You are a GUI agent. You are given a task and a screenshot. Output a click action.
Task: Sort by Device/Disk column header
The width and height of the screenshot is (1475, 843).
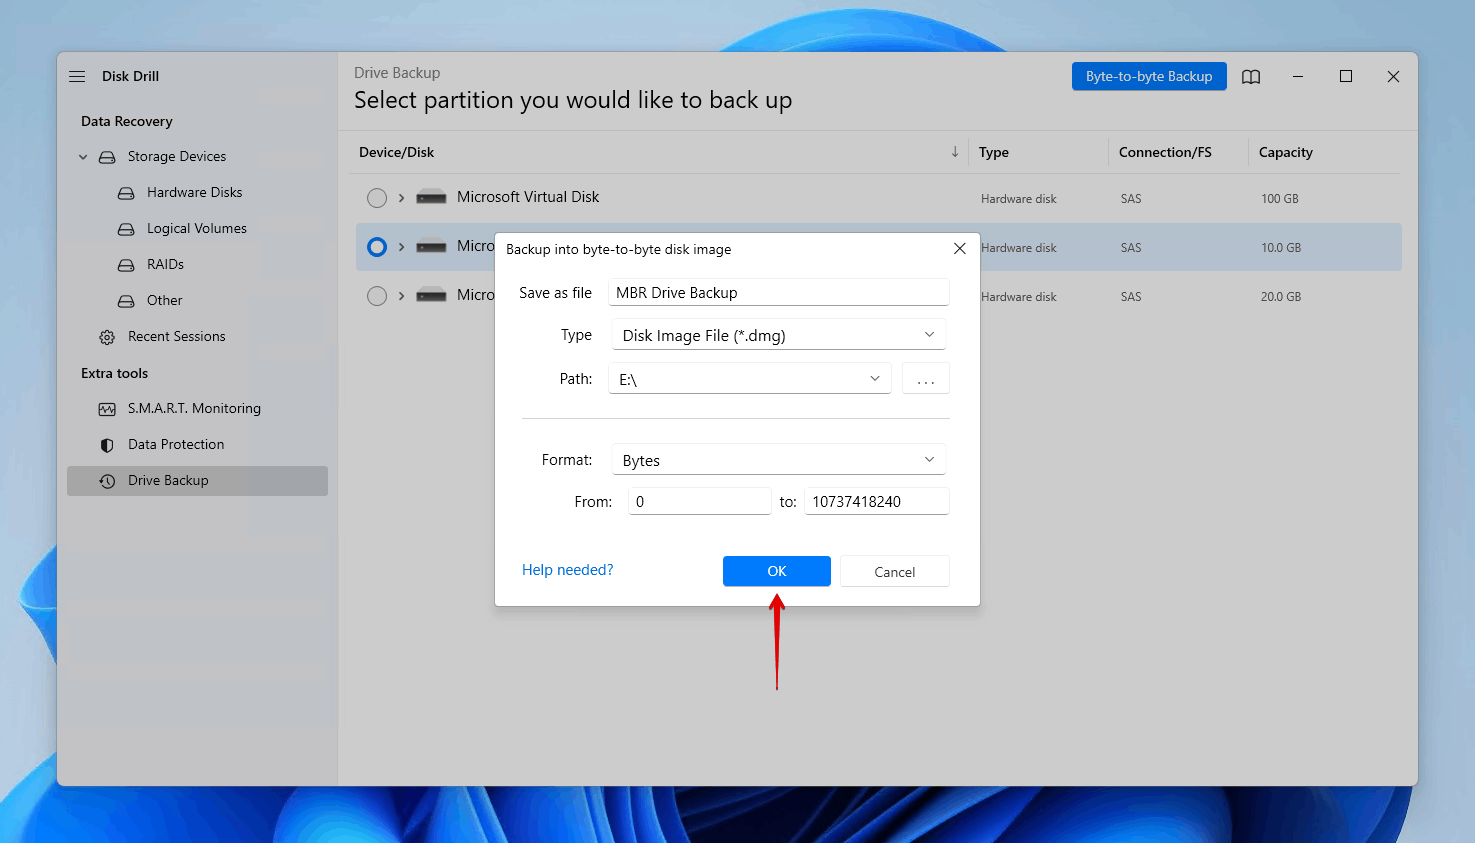[x=397, y=152]
